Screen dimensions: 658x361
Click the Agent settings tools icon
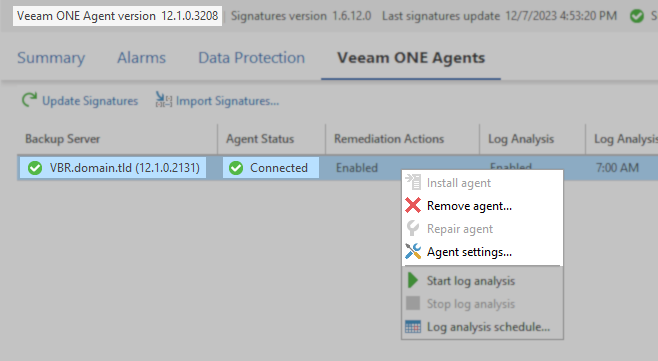pos(413,251)
